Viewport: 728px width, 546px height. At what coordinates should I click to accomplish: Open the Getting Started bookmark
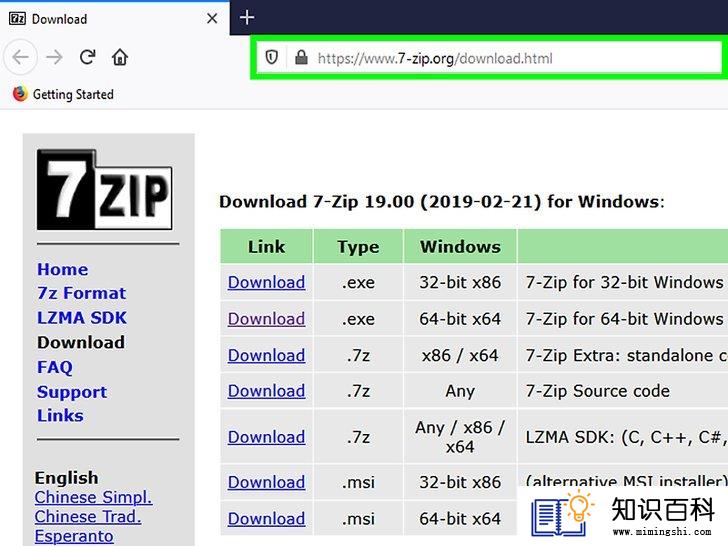pos(63,94)
